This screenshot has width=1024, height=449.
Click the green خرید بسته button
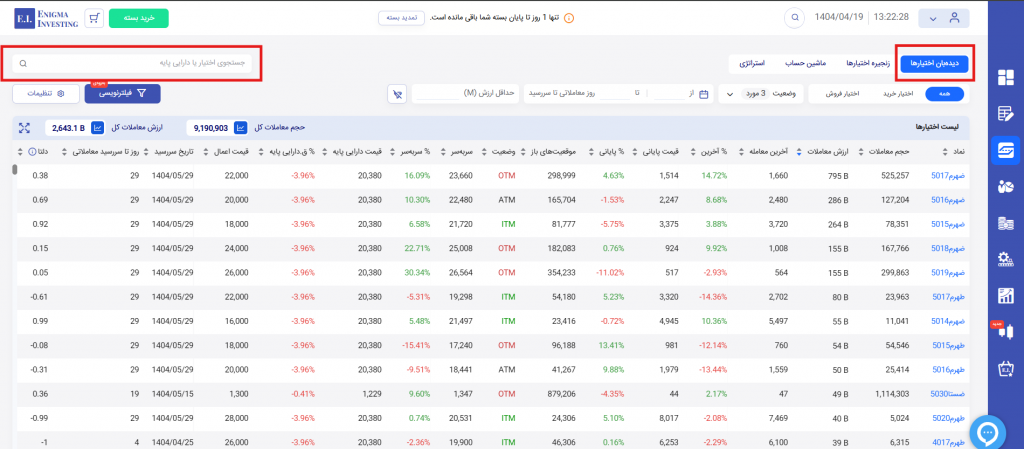(138, 18)
